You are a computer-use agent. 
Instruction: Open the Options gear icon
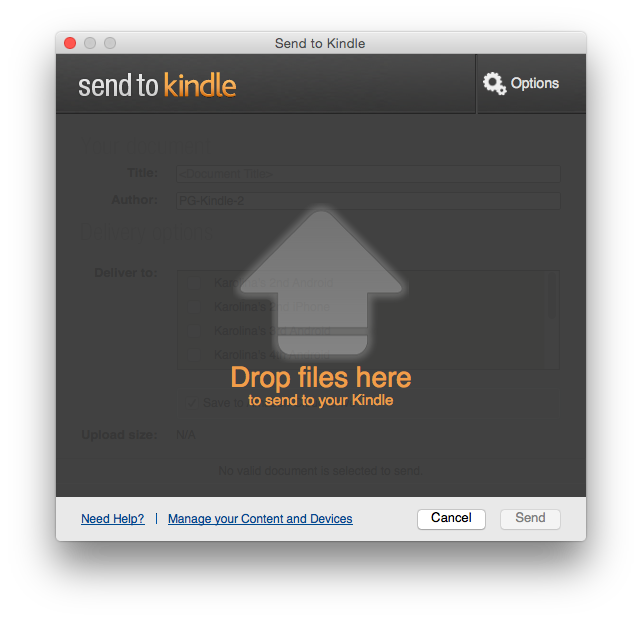coord(494,84)
